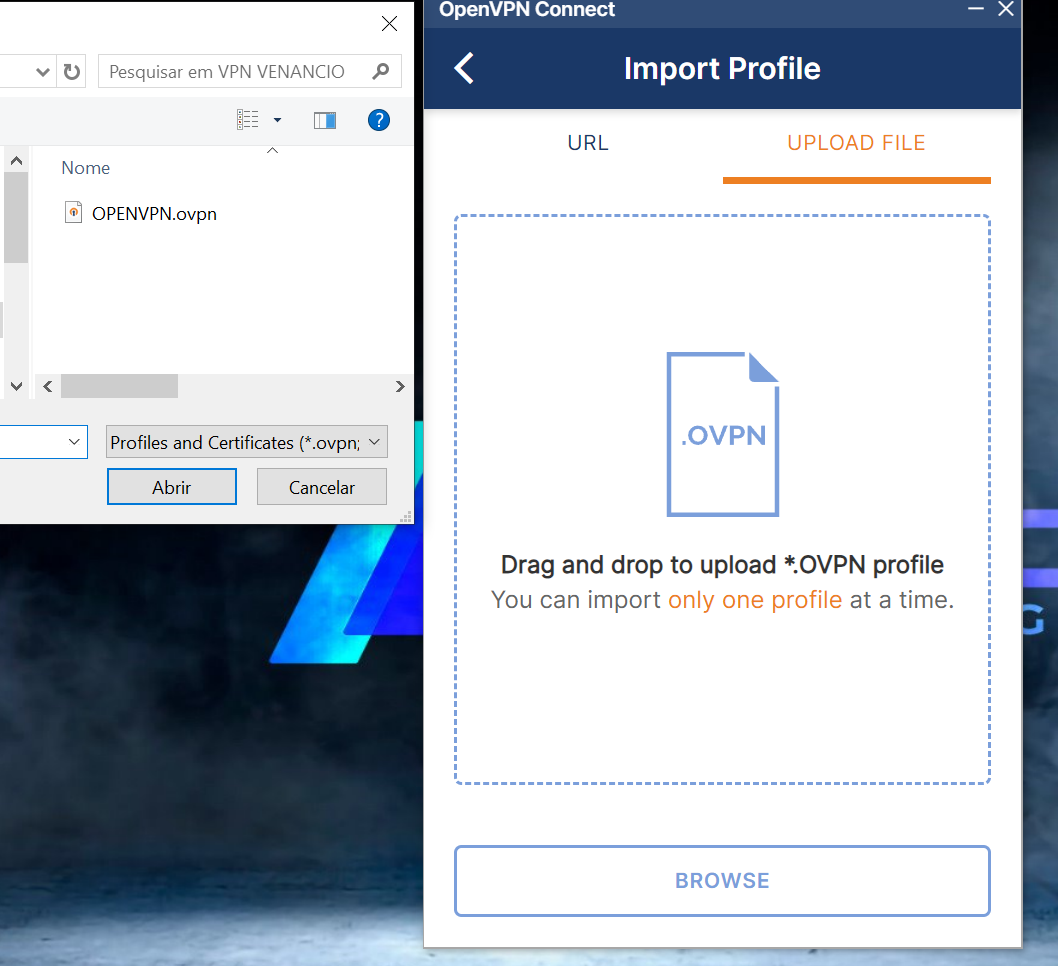Click the horizontal scroll right arrow
The height and width of the screenshot is (966, 1058).
(x=400, y=387)
